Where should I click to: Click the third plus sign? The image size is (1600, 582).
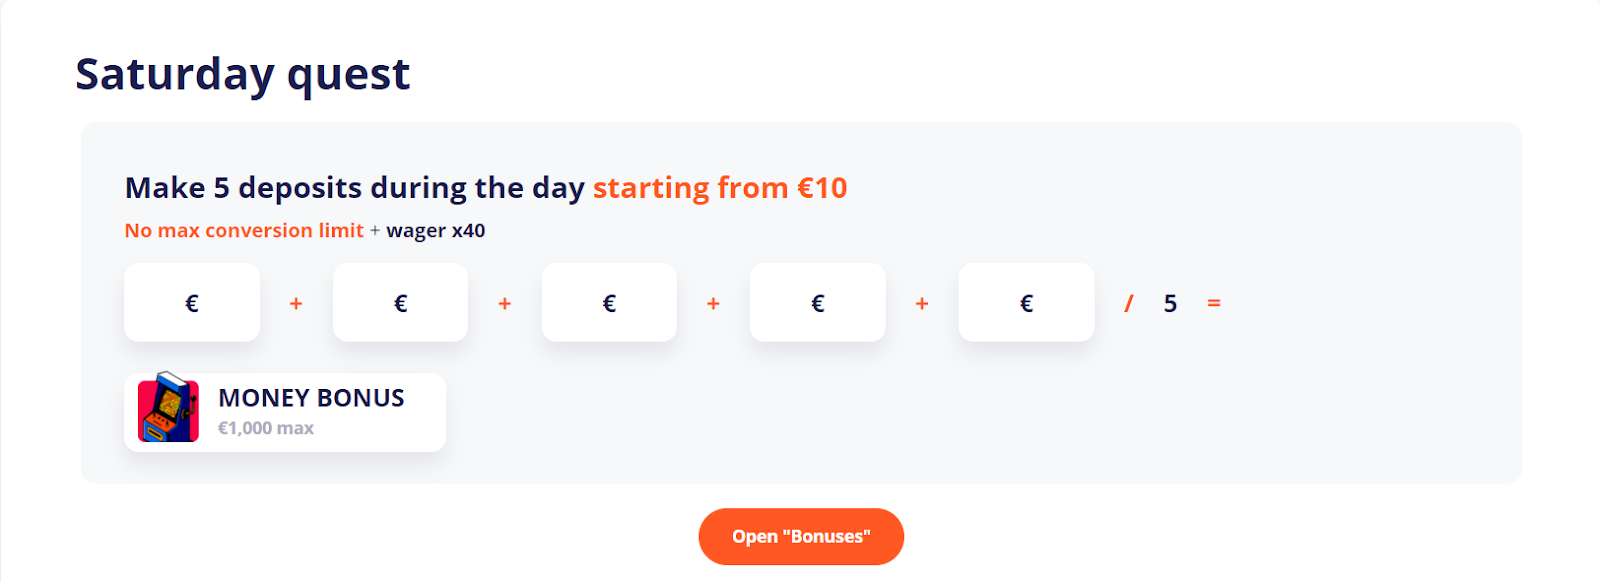[713, 303]
